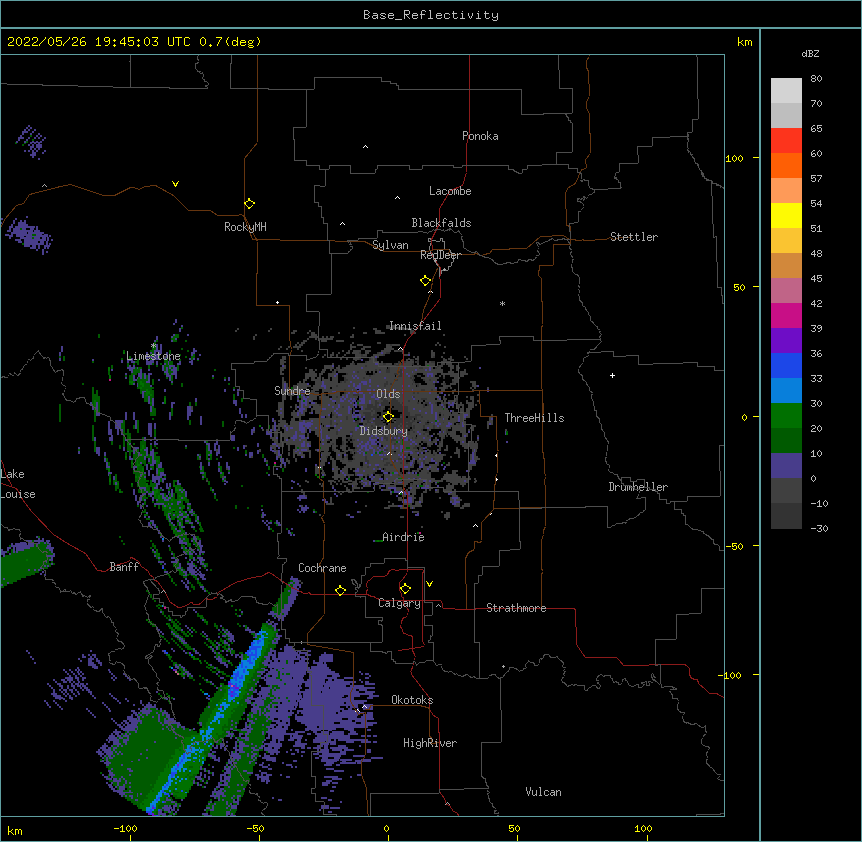Click the Strathmore town label
Screen dimensions: 862x842
[516, 608]
